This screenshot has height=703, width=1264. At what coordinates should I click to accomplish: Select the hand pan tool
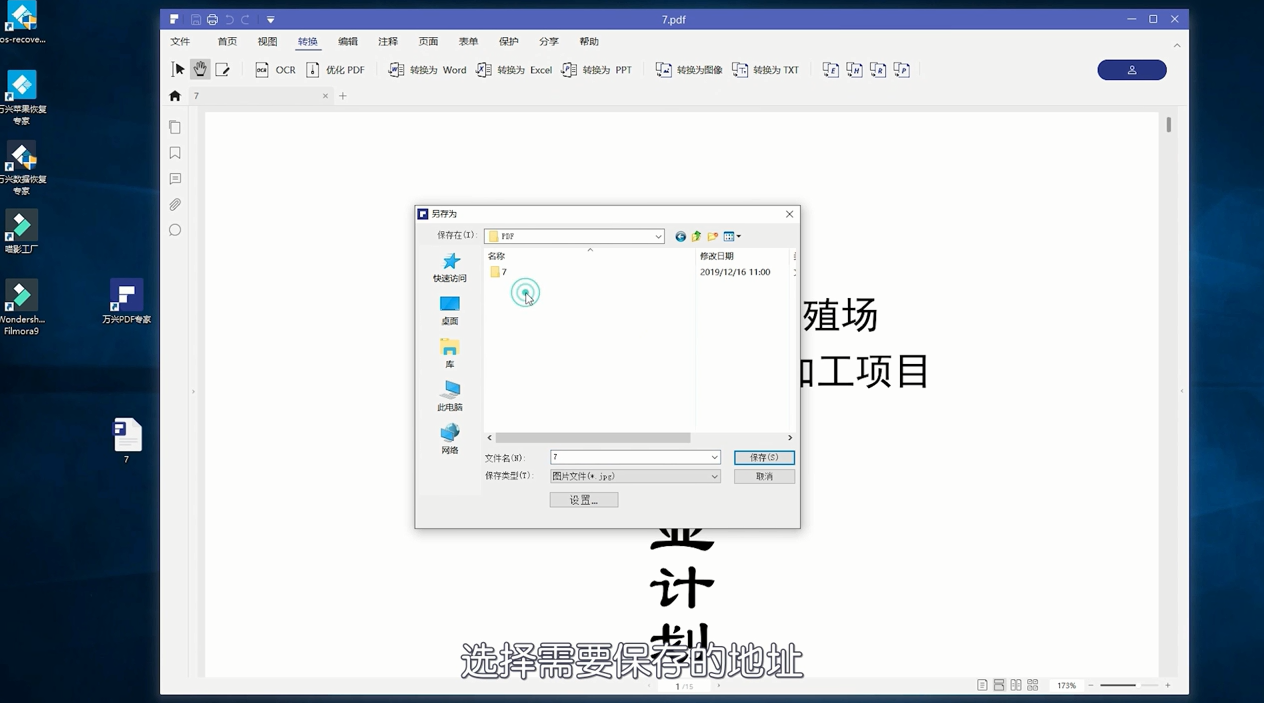(x=199, y=69)
